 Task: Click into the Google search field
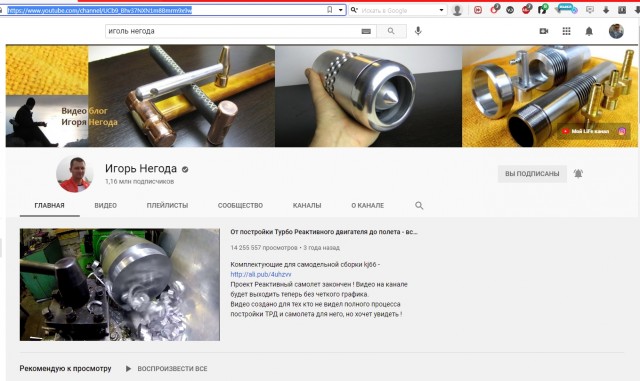(x=398, y=10)
